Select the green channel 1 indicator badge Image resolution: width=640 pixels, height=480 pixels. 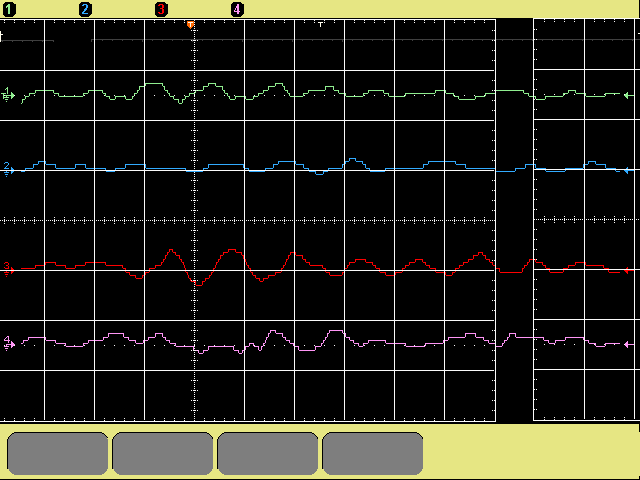(9, 9)
